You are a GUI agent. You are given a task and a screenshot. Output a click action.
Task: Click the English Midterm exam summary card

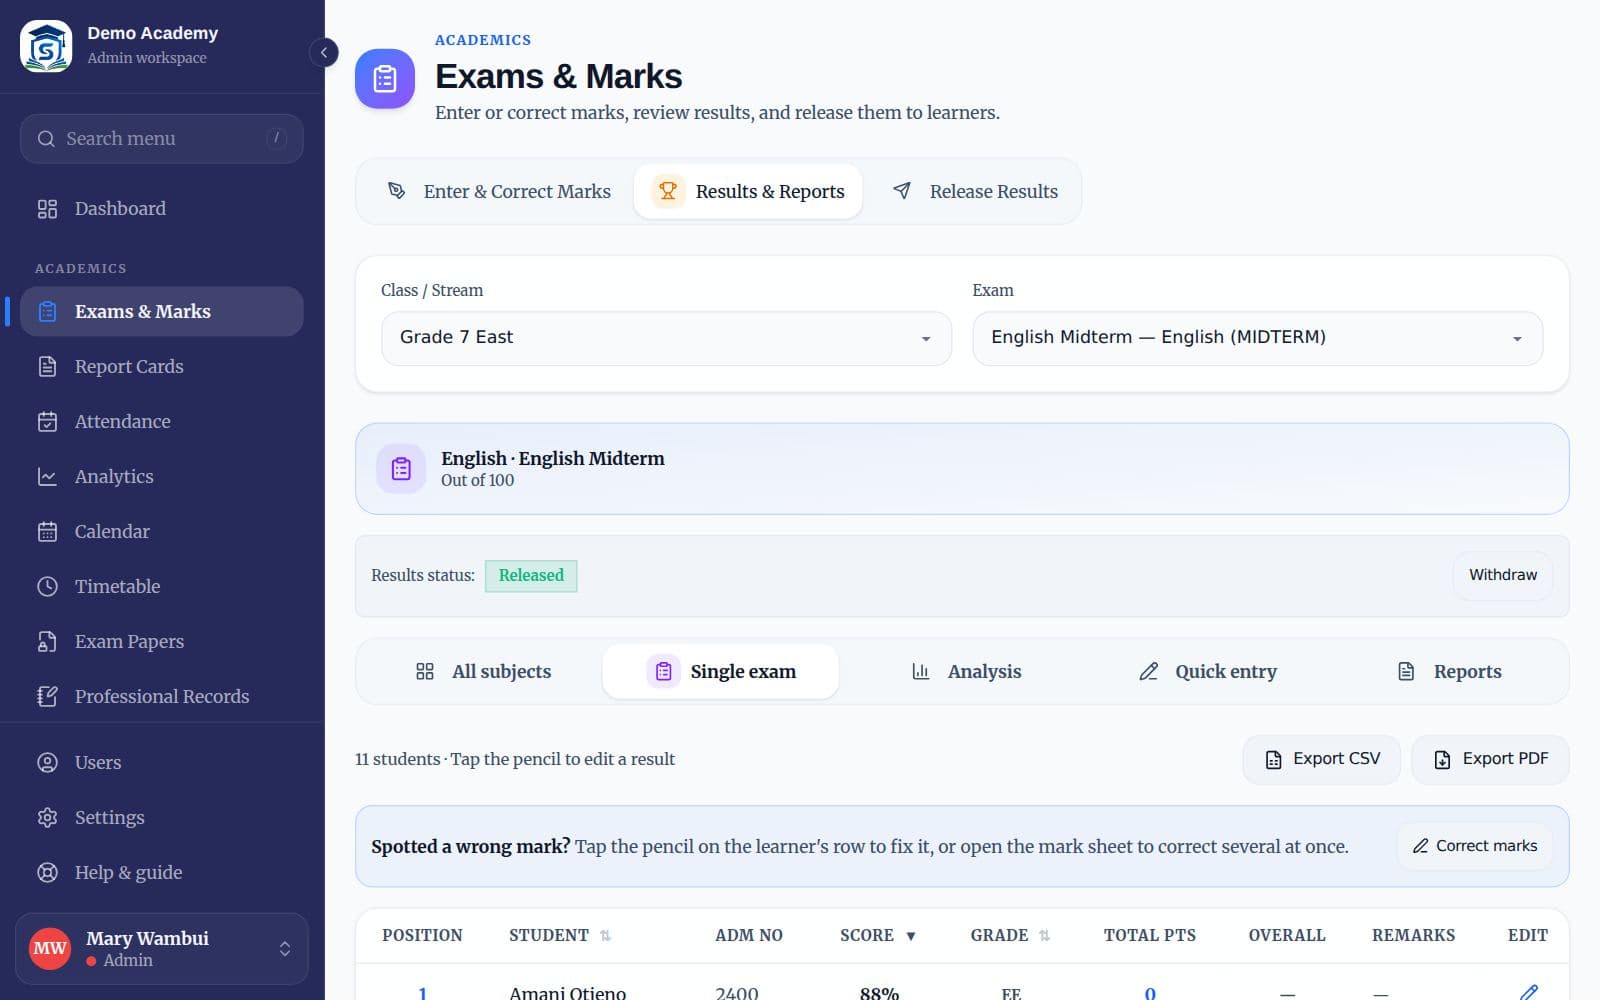pyautogui.click(x=962, y=469)
